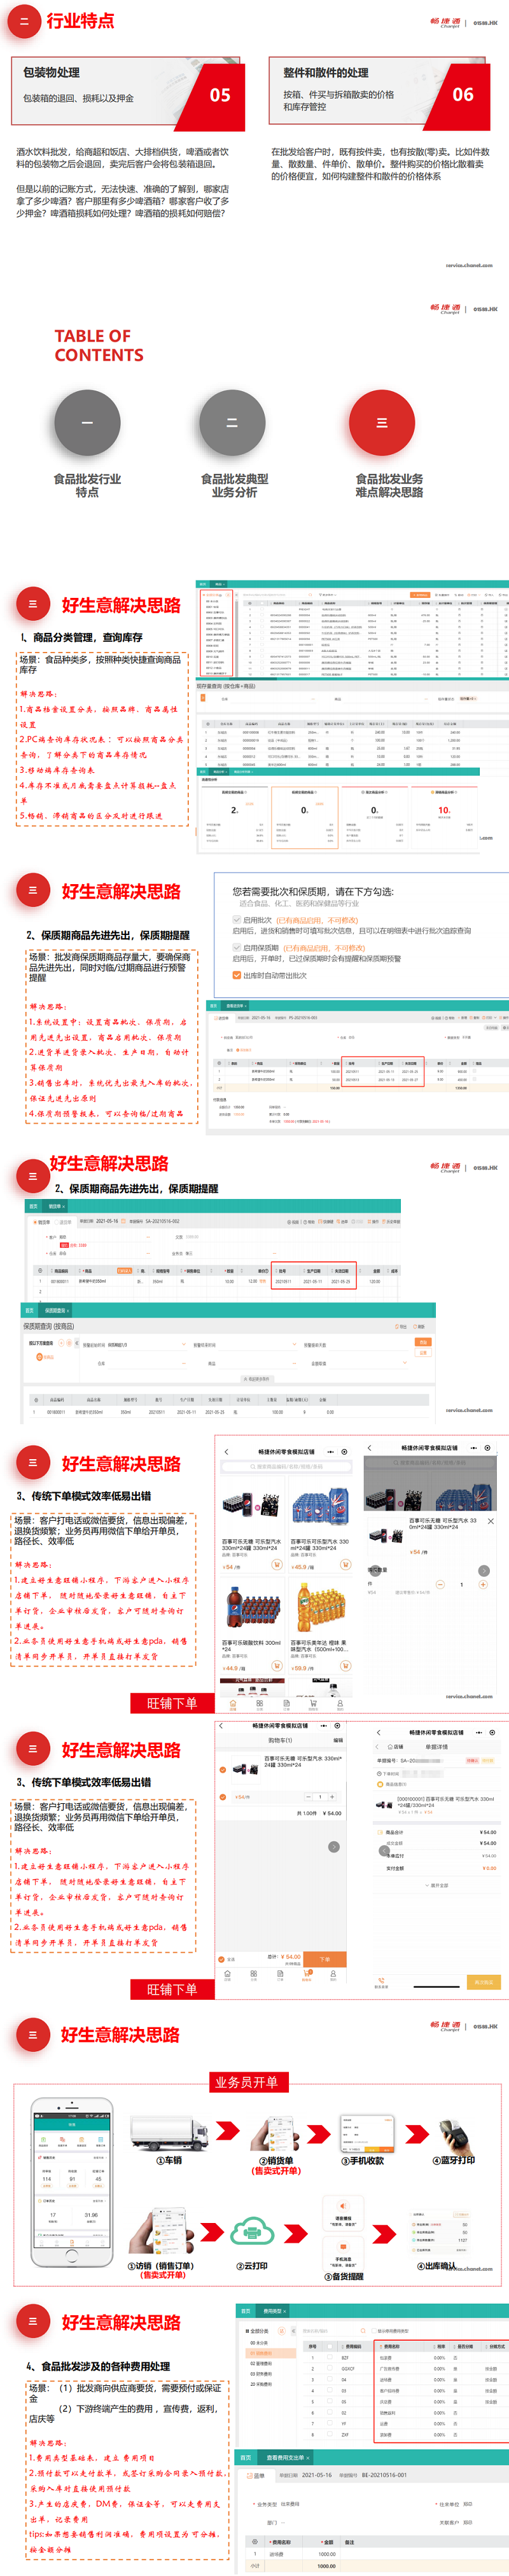Tap back arrow in product list phone
Screen dimensions: 509x2576
pyautogui.click(x=227, y=1451)
